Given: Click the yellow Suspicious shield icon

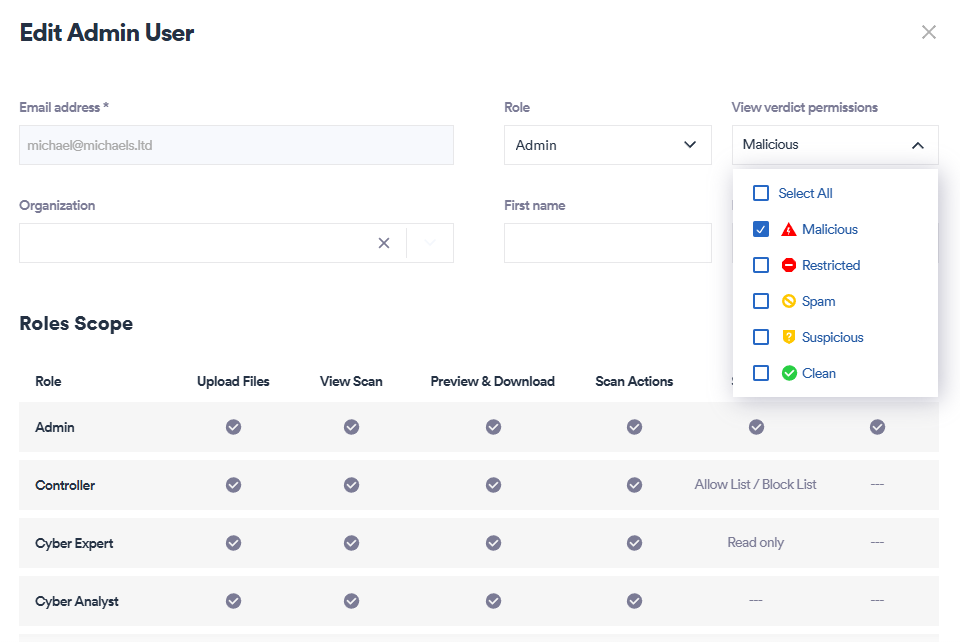Looking at the screenshot, I should click(x=788, y=337).
